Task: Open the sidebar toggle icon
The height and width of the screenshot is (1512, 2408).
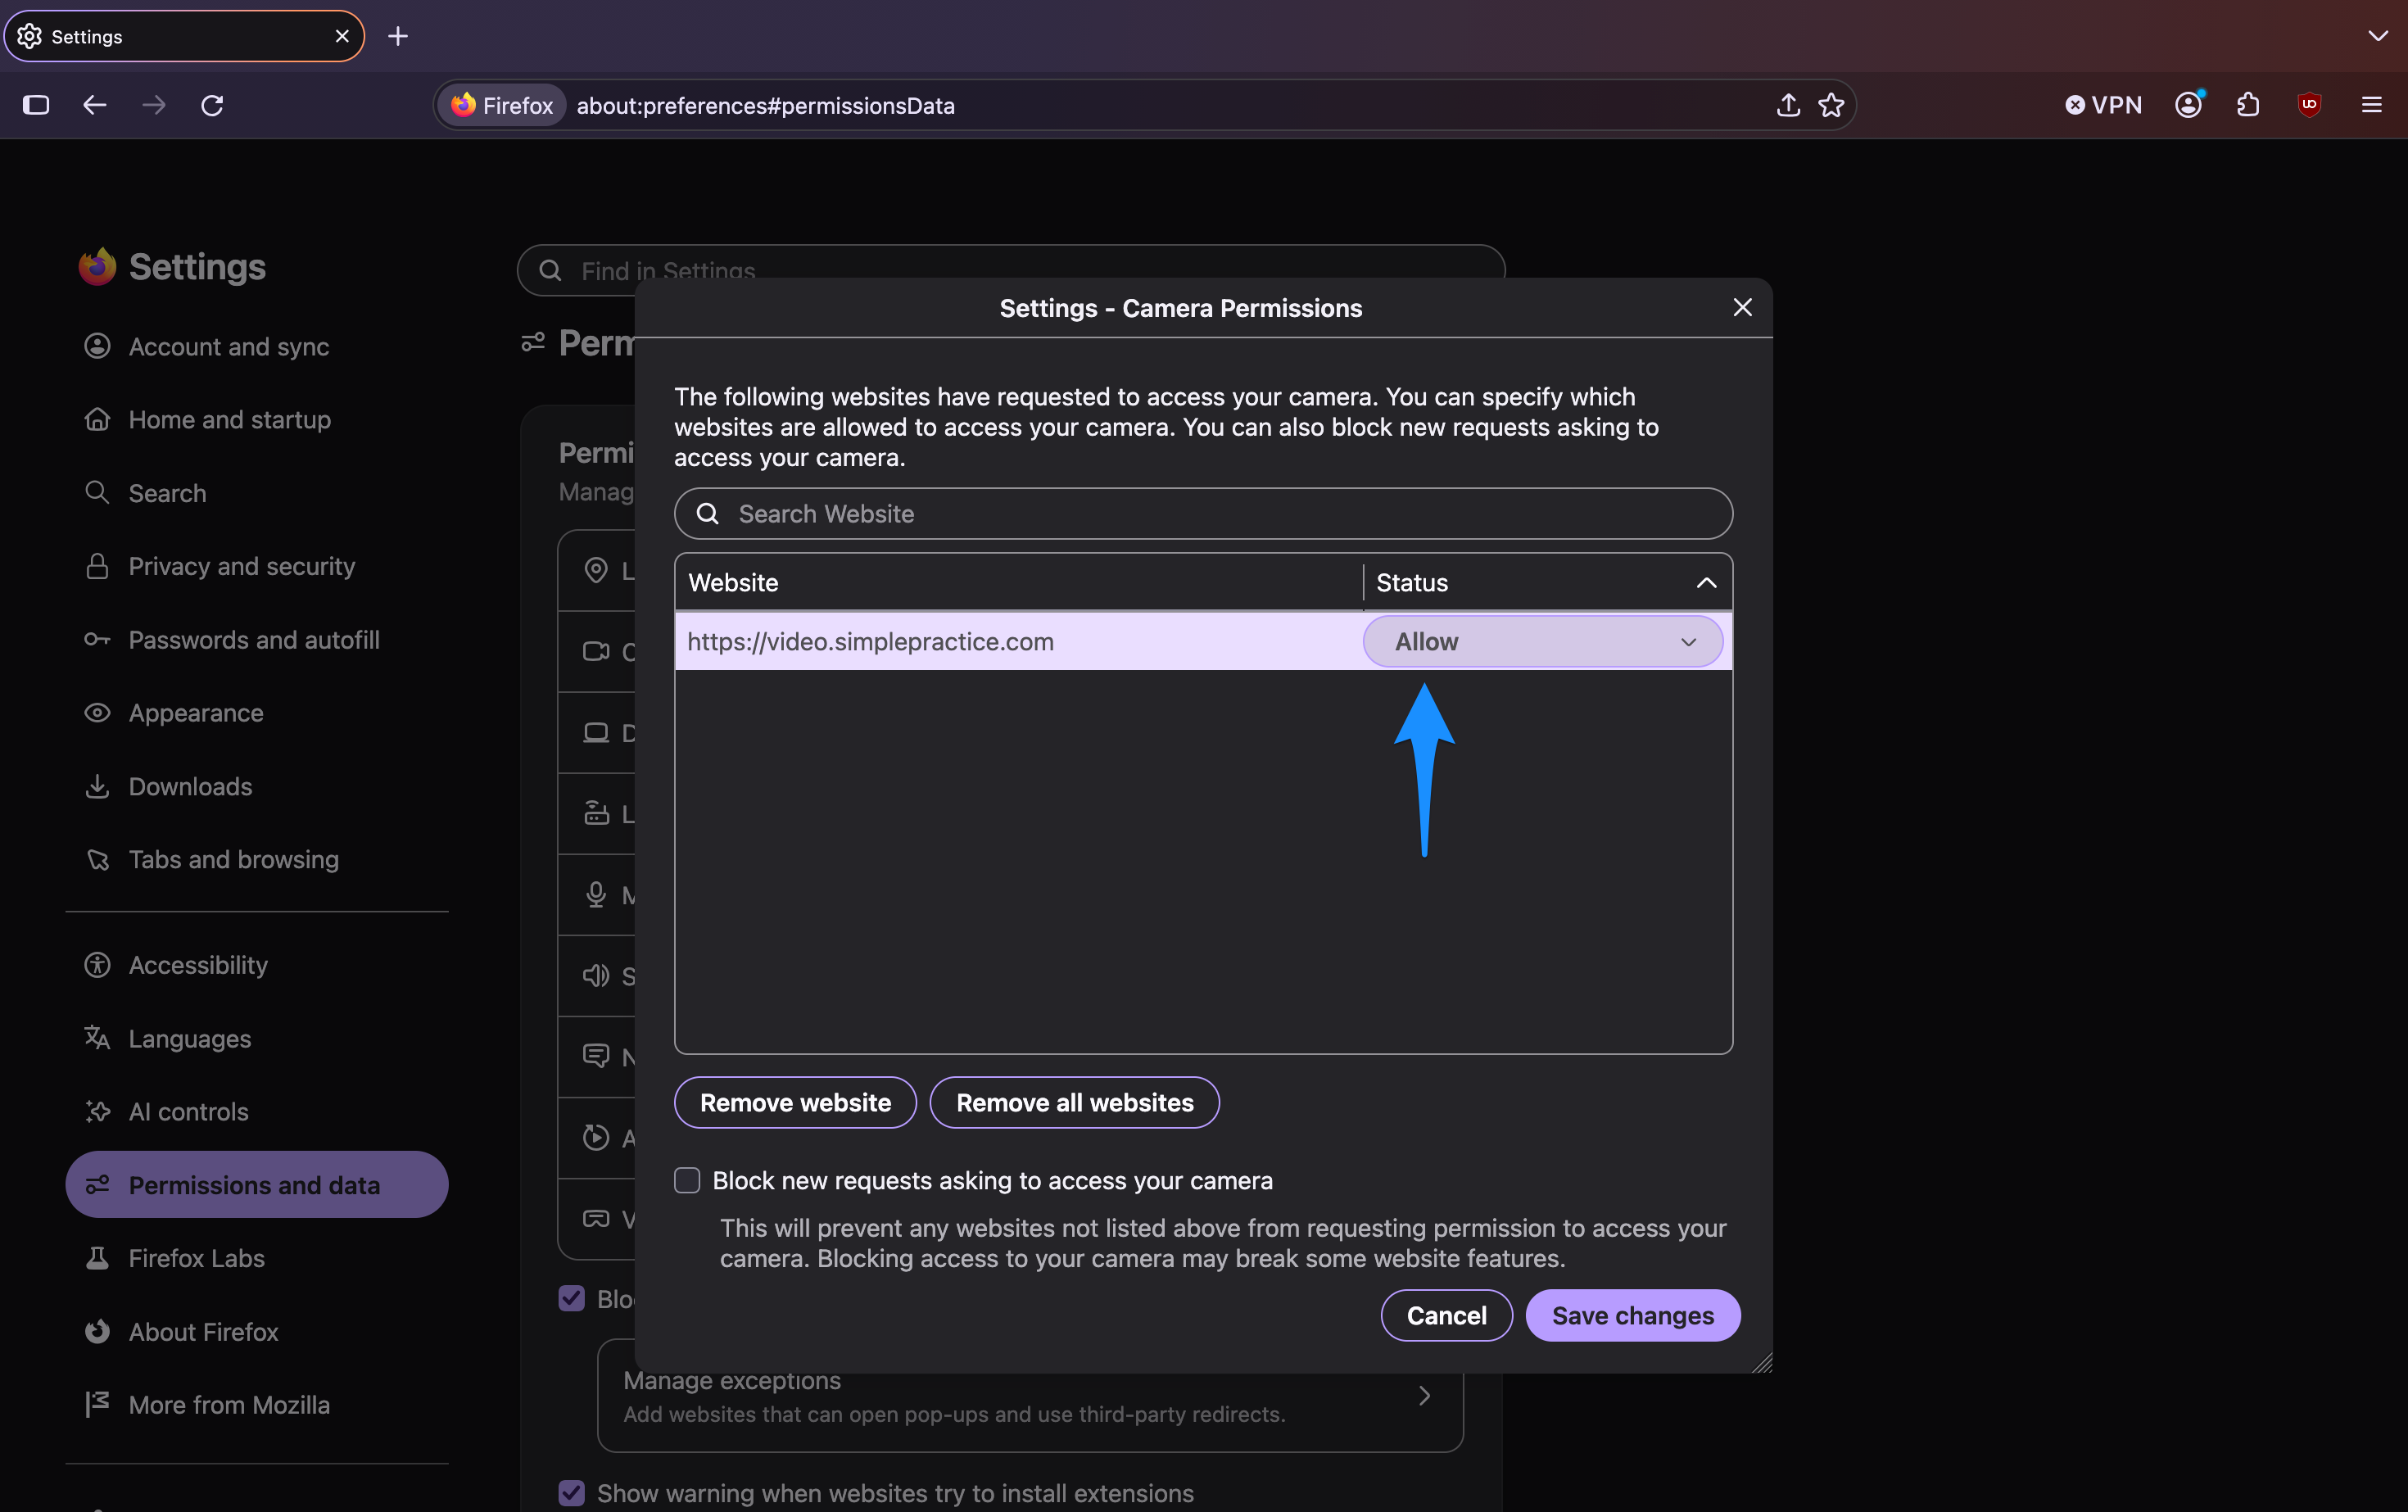Action: 36,105
